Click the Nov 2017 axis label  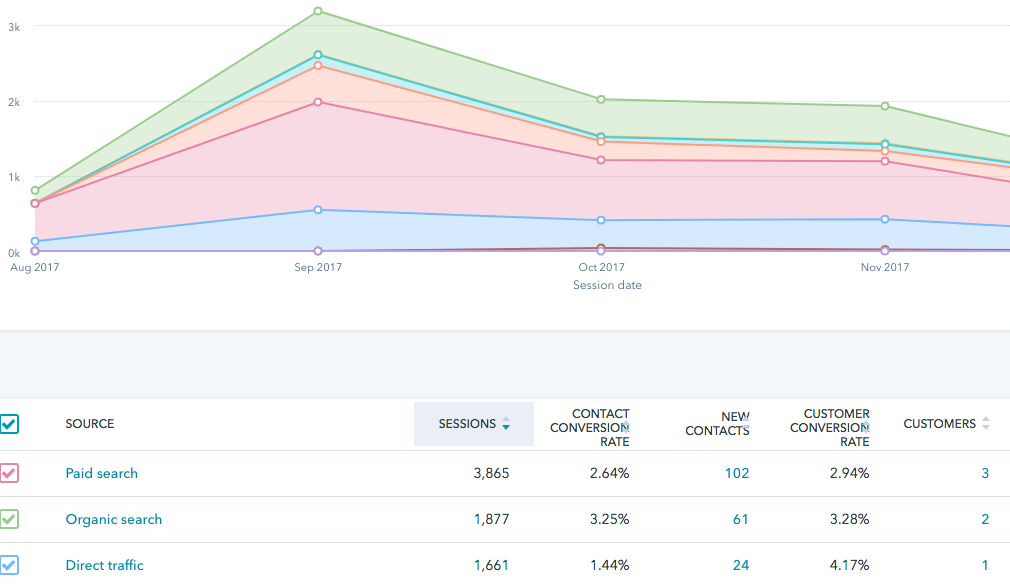point(885,267)
